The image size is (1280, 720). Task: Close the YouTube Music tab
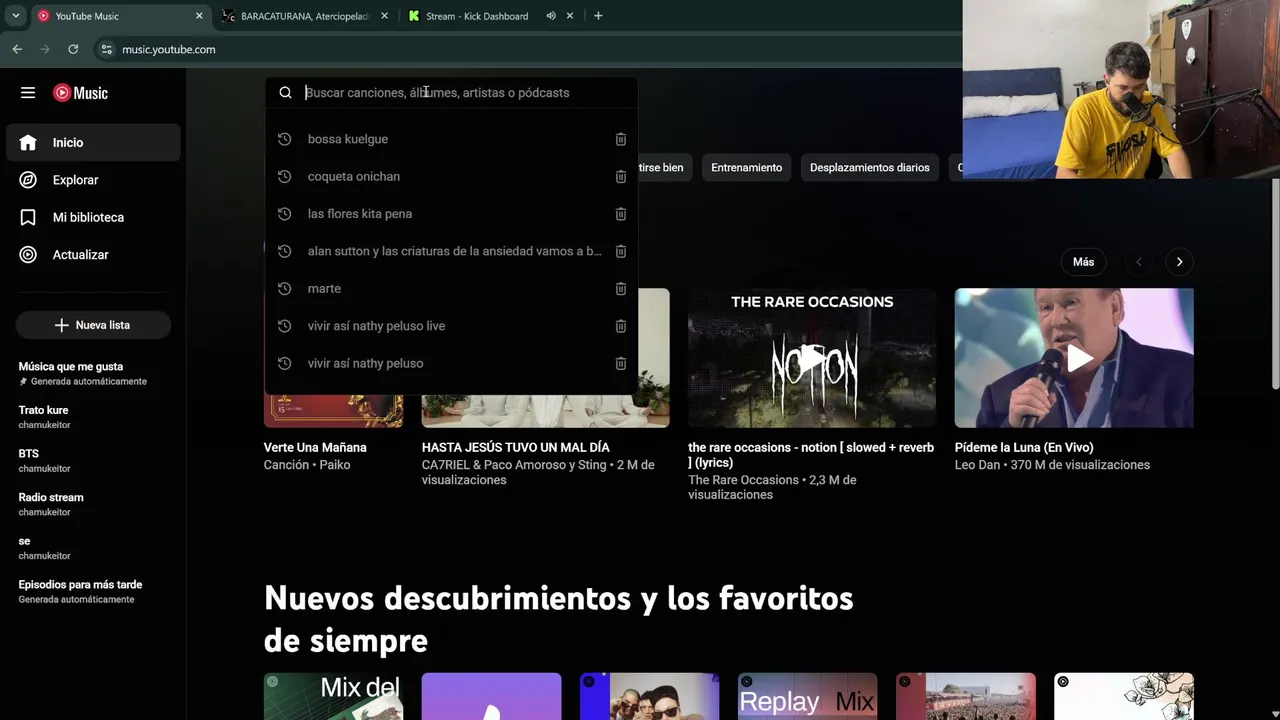[199, 16]
